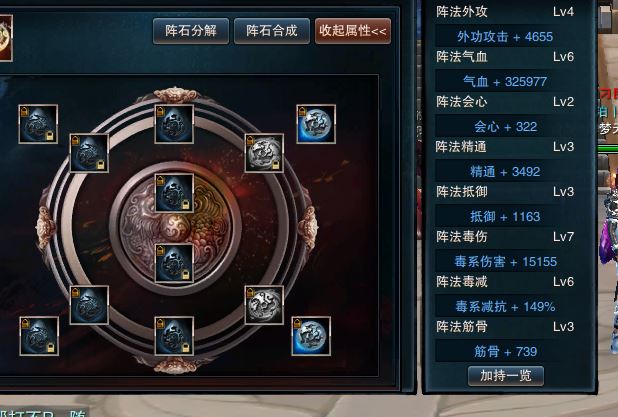Screen dimensions: 618x417
Task: Click the 阵法外攻 Lv4 attribute row
Action: point(505,12)
